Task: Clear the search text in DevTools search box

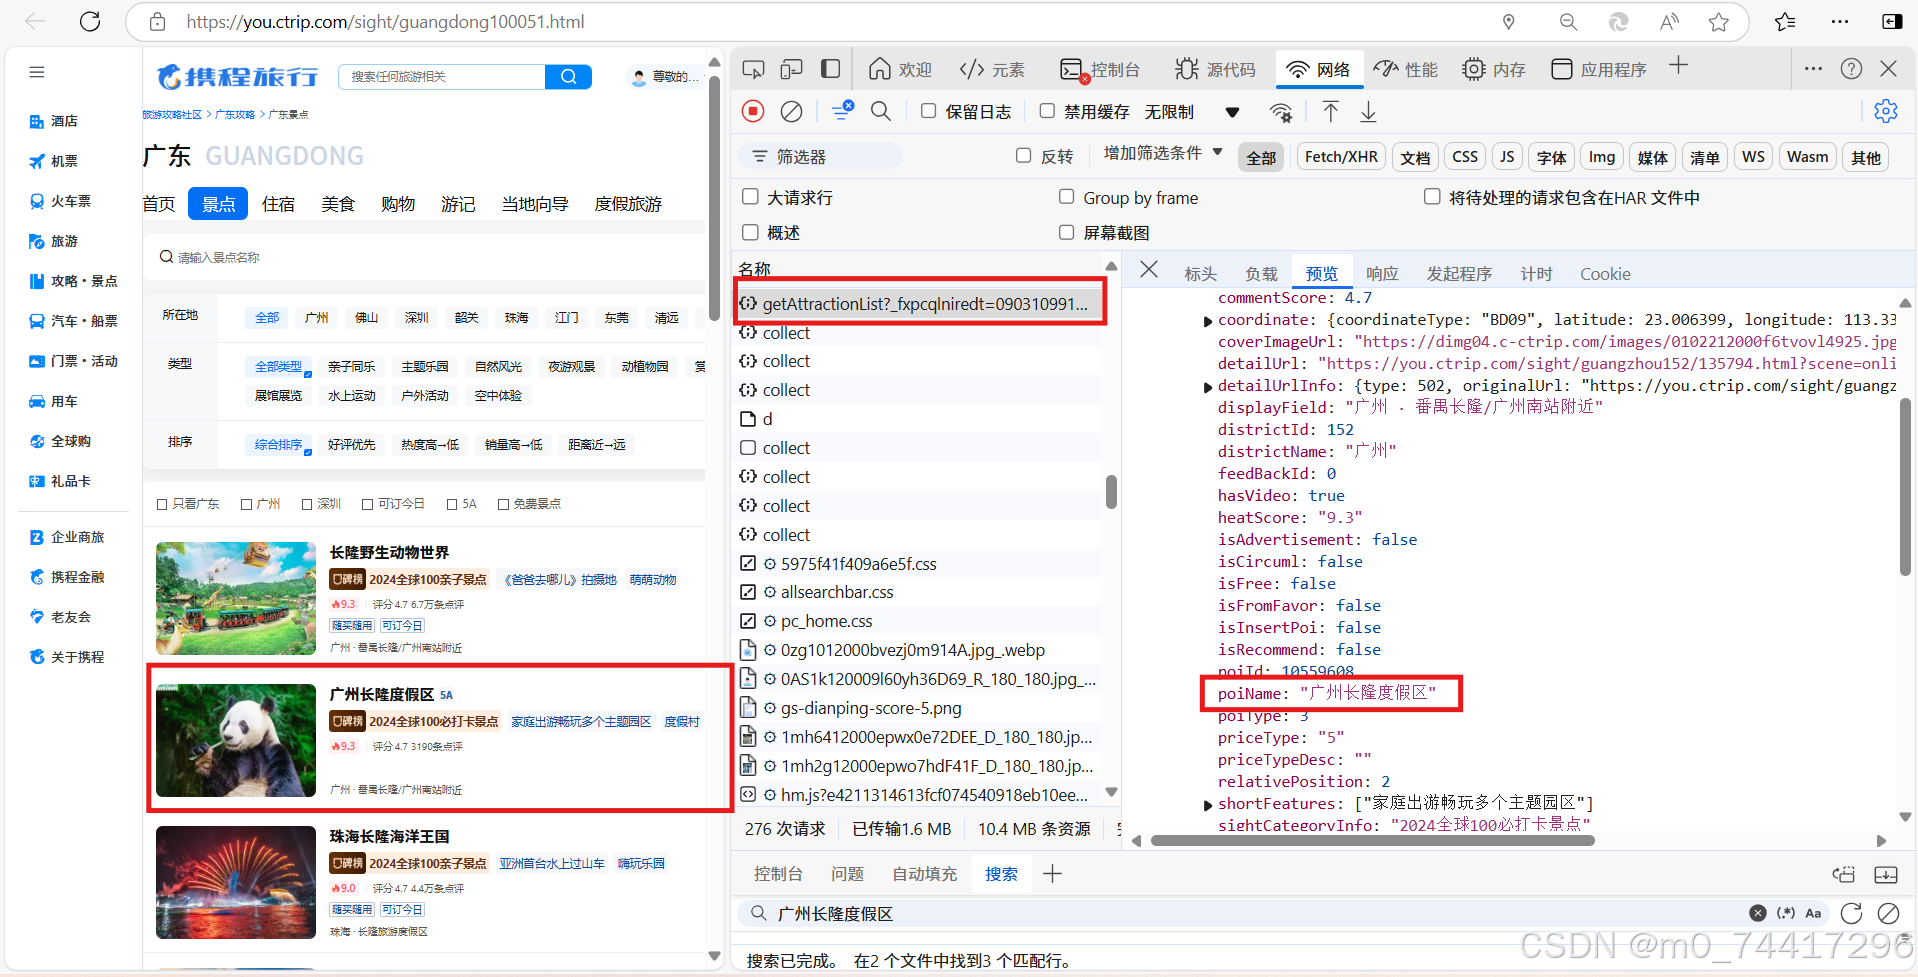Action: coord(1757,913)
